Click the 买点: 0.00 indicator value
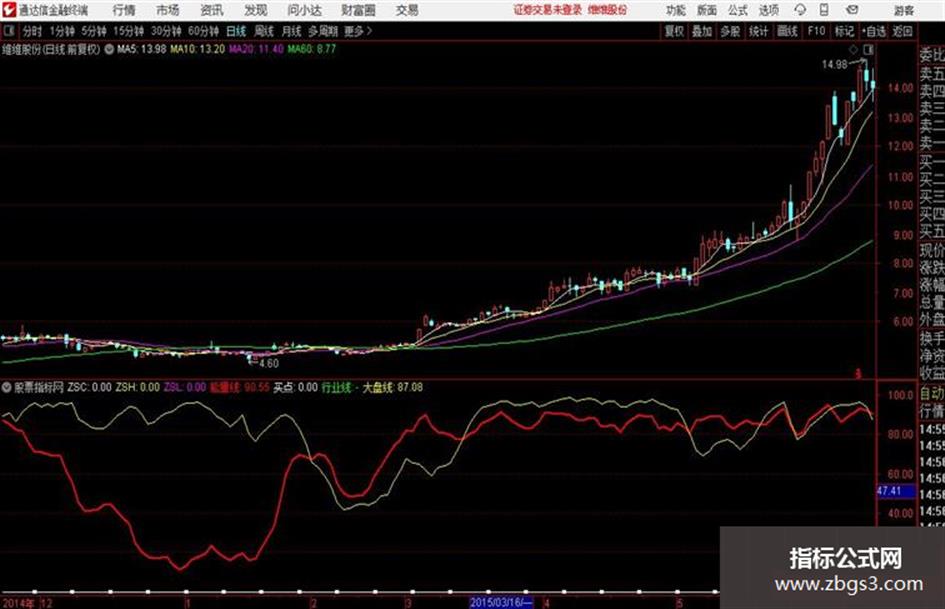Image resolution: width=945 pixels, height=609 pixels. [x=295, y=387]
